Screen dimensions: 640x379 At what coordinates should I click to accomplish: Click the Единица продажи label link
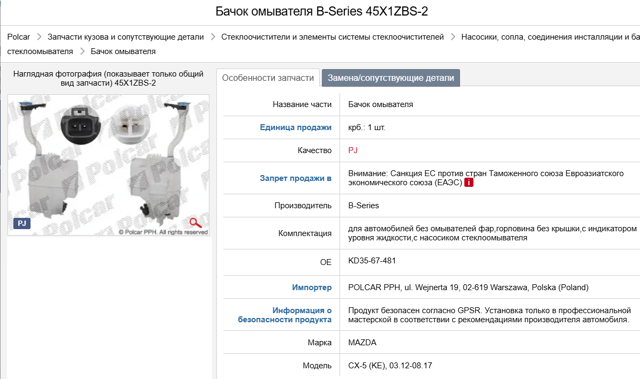coord(296,127)
